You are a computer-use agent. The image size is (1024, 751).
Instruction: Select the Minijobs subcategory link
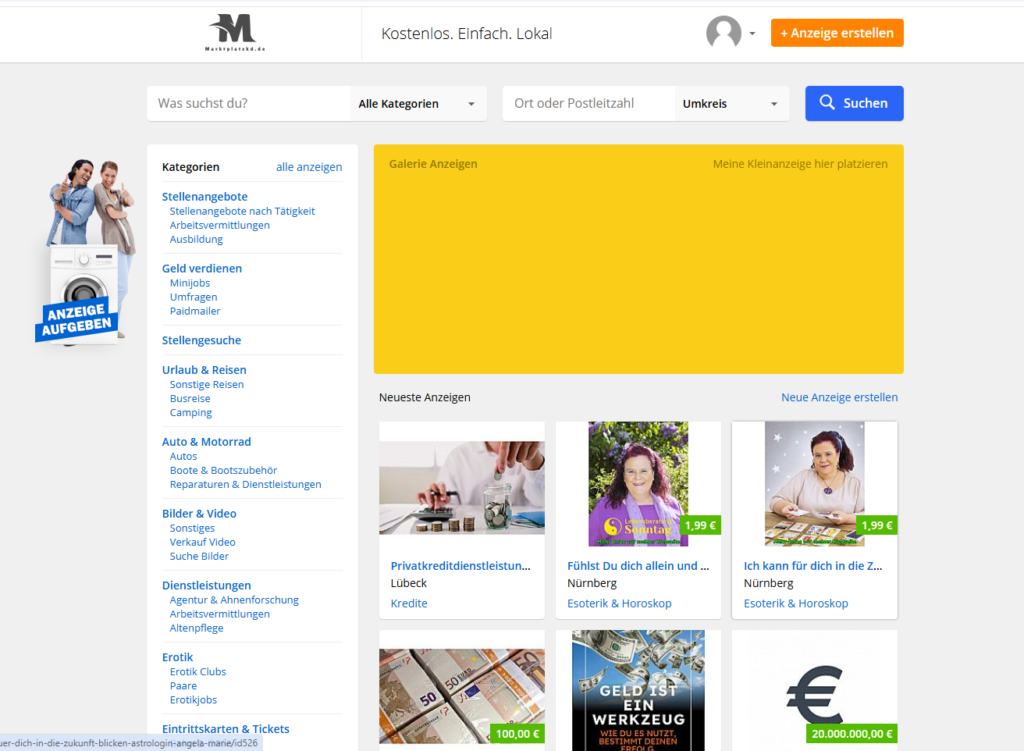point(190,283)
